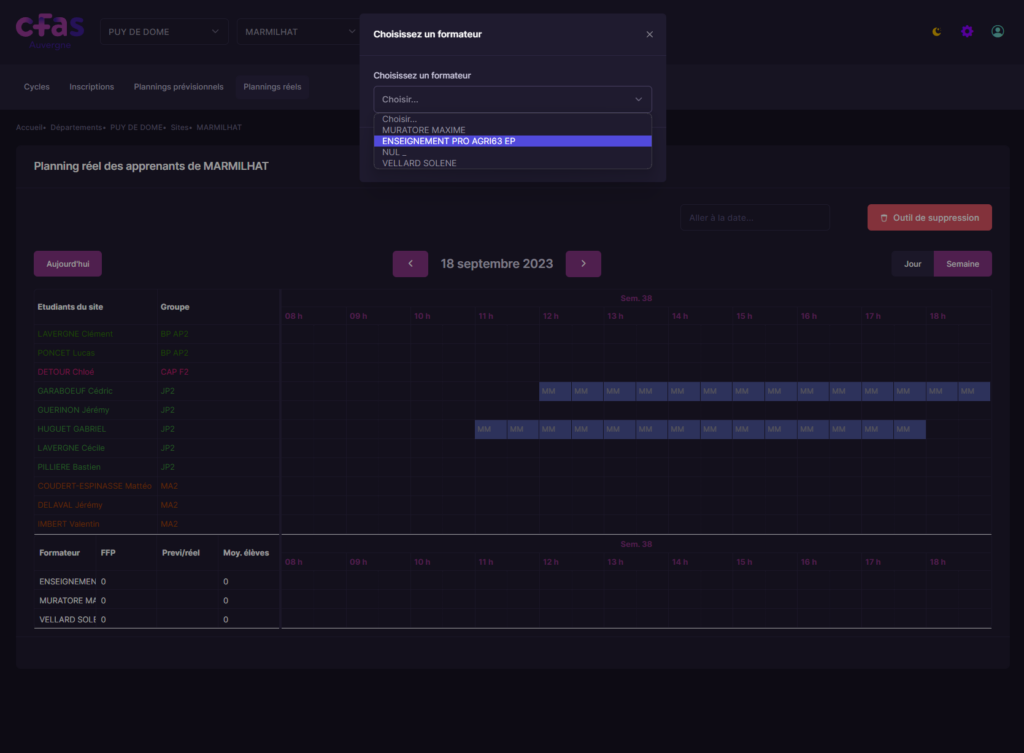1024x753 pixels.
Task: Click the Outil de suppression button
Action: (x=929, y=217)
